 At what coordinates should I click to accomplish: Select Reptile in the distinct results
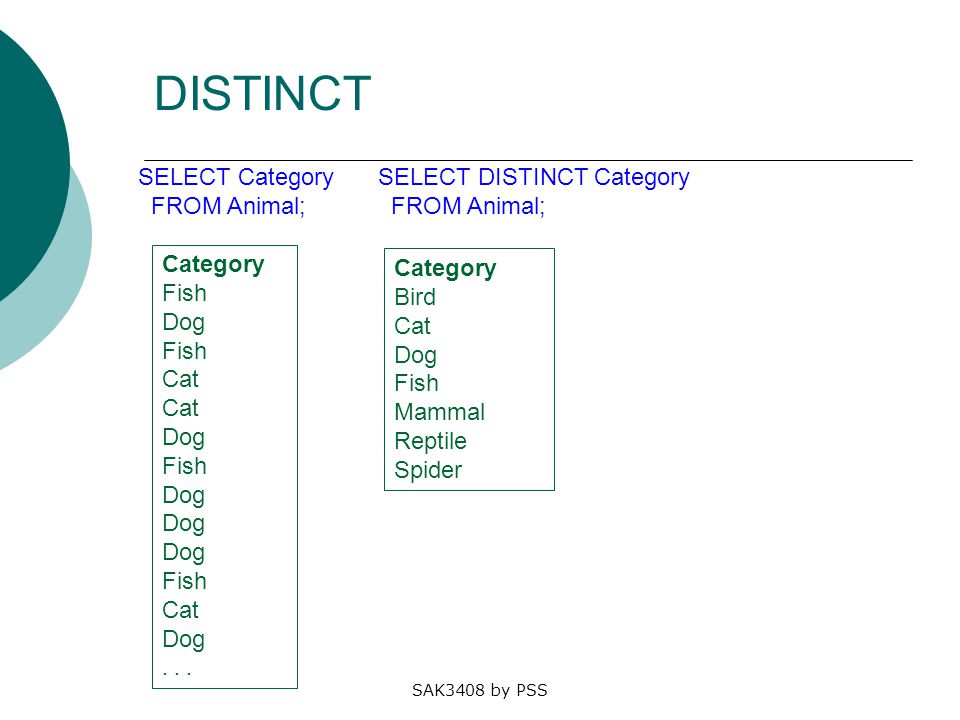[x=430, y=441]
